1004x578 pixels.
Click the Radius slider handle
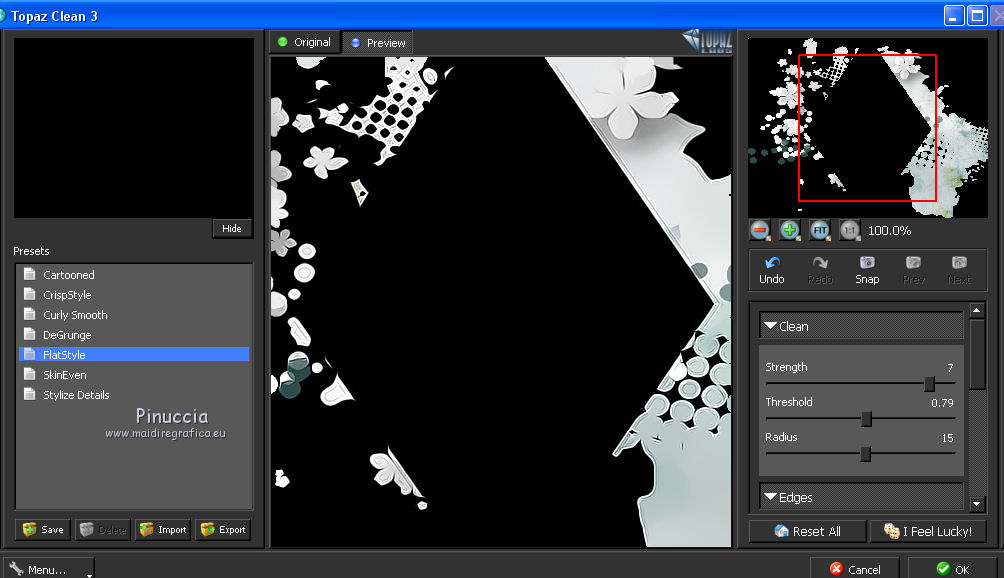point(865,454)
